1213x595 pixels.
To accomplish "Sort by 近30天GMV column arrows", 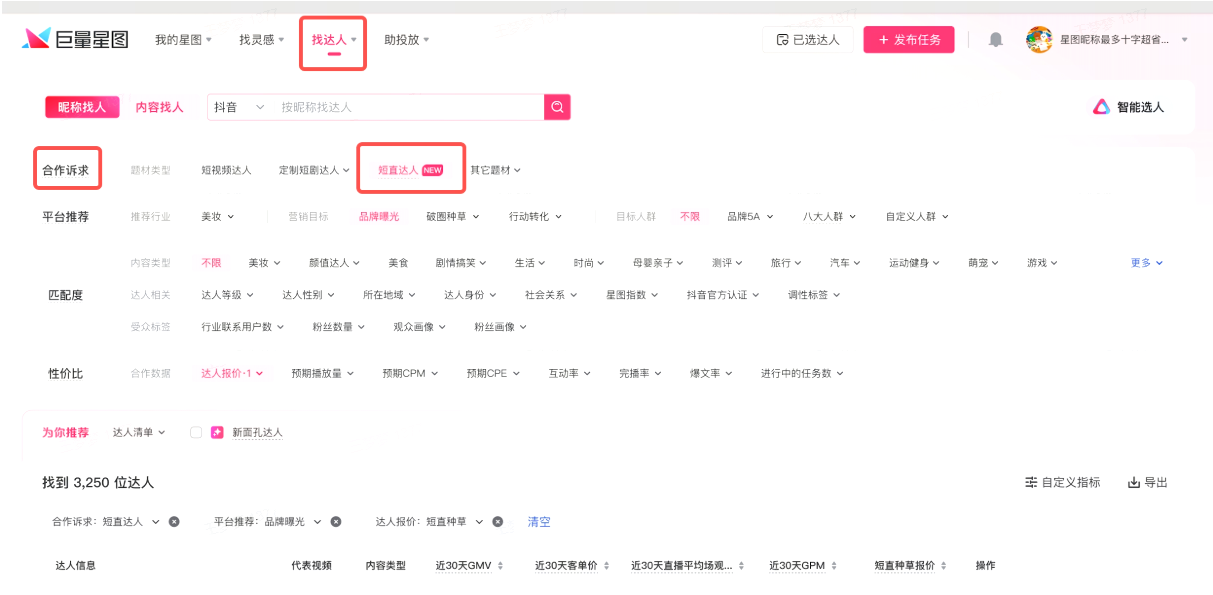I will (500, 566).
